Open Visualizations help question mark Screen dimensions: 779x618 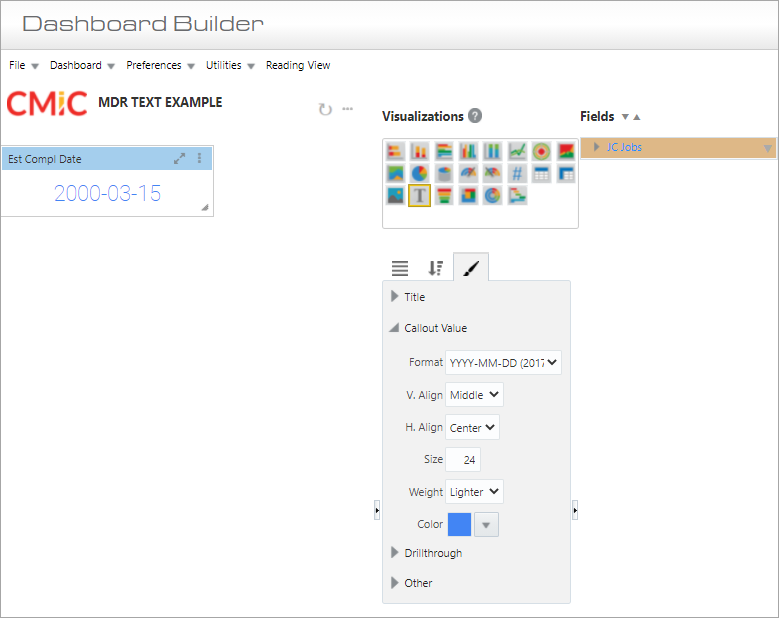(475, 116)
